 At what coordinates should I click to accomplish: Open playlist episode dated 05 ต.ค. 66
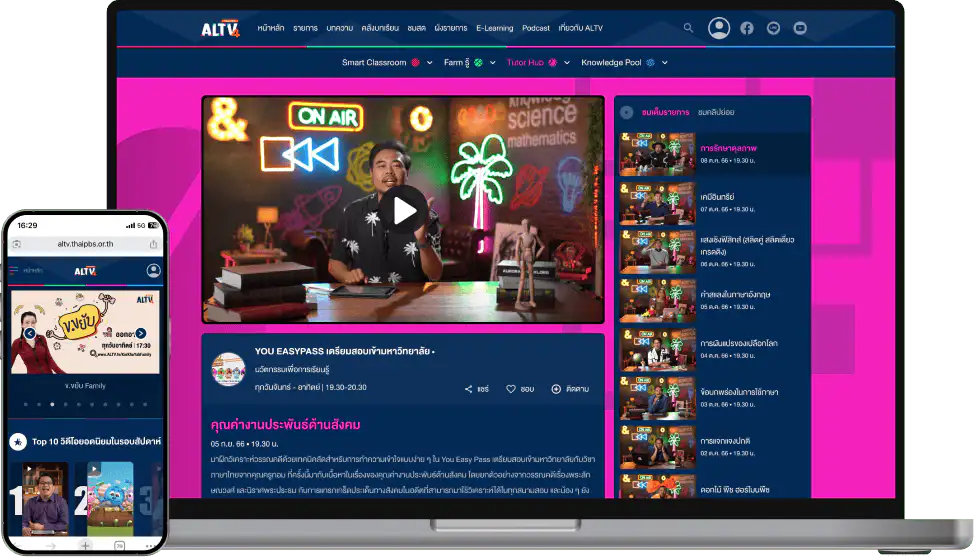[x=714, y=301]
